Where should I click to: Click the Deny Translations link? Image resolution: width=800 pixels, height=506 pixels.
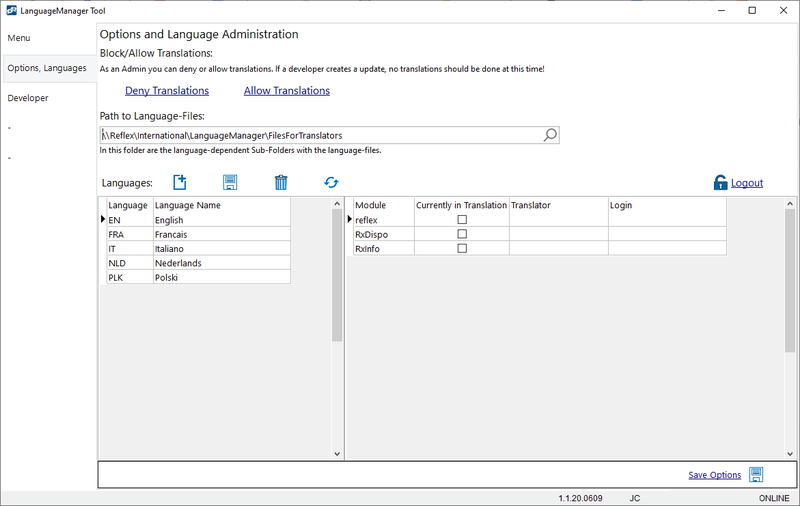(167, 90)
